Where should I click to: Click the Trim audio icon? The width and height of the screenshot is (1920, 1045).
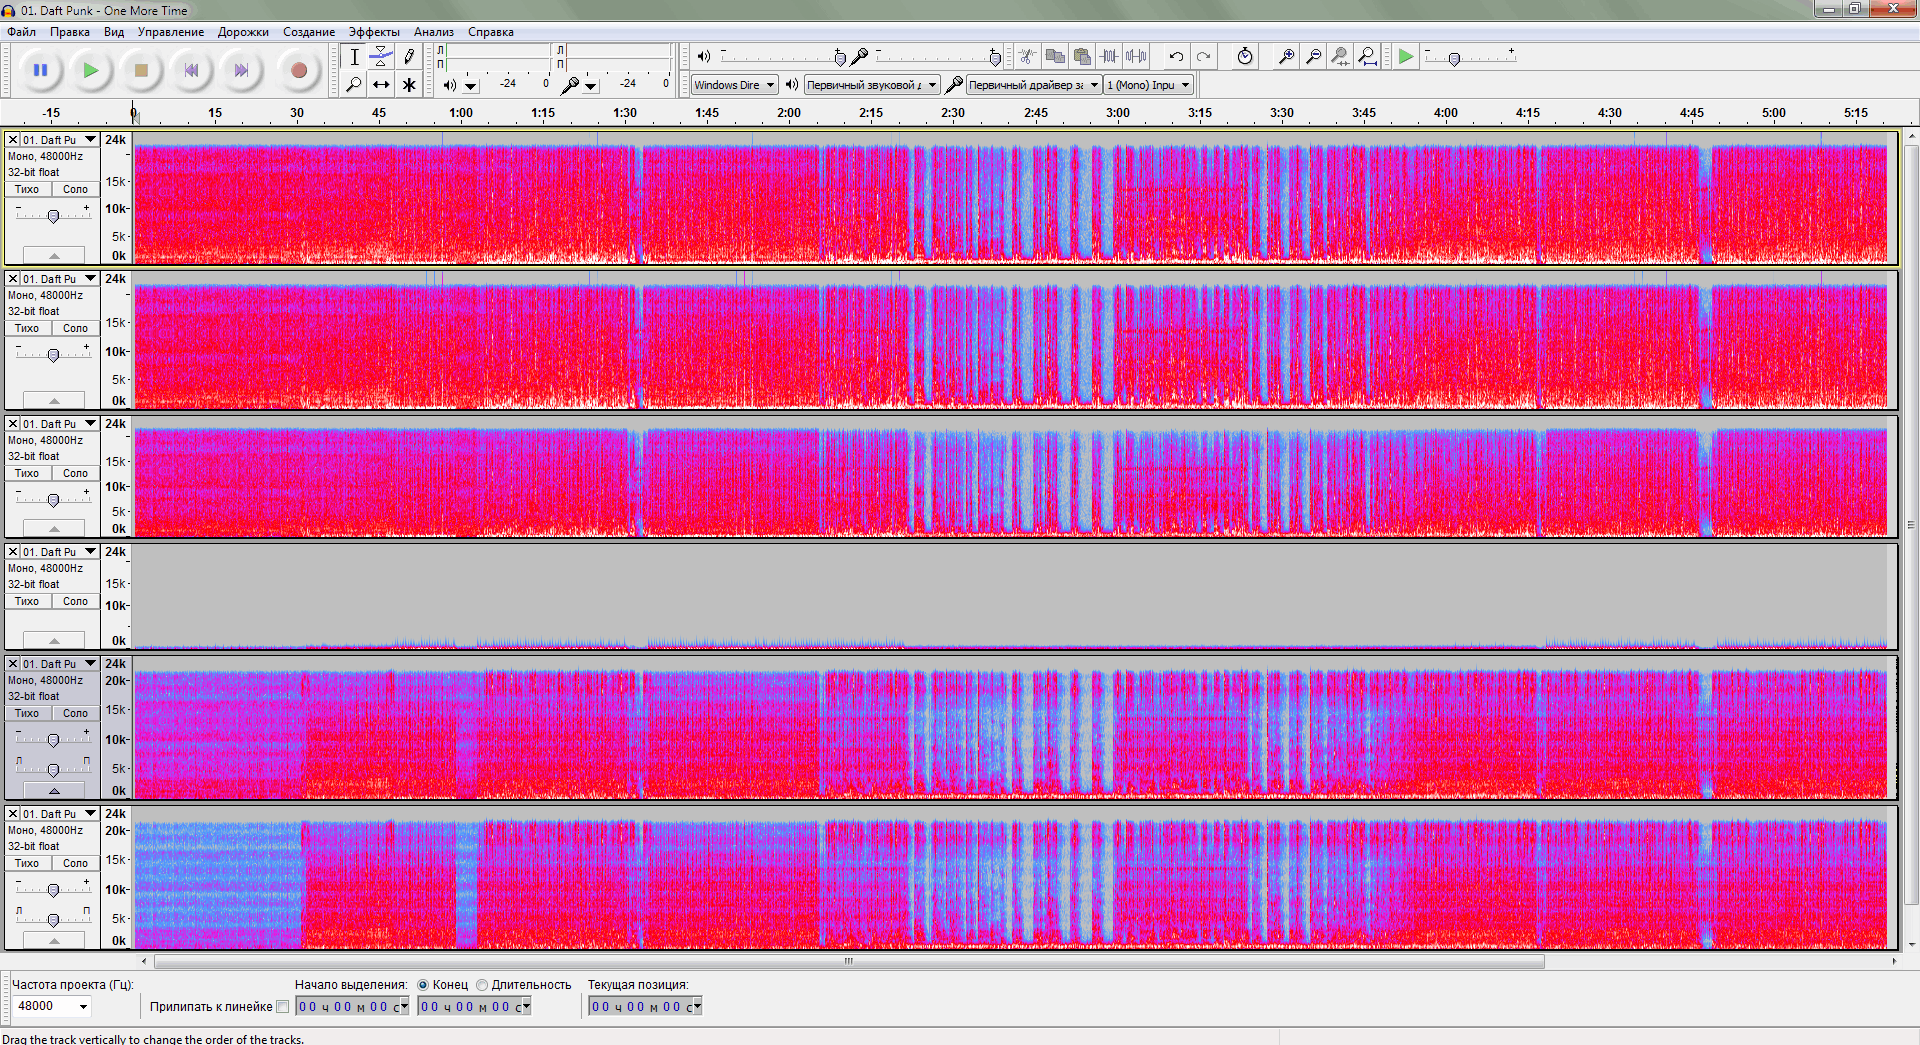pyautogui.click(x=1109, y=57)
